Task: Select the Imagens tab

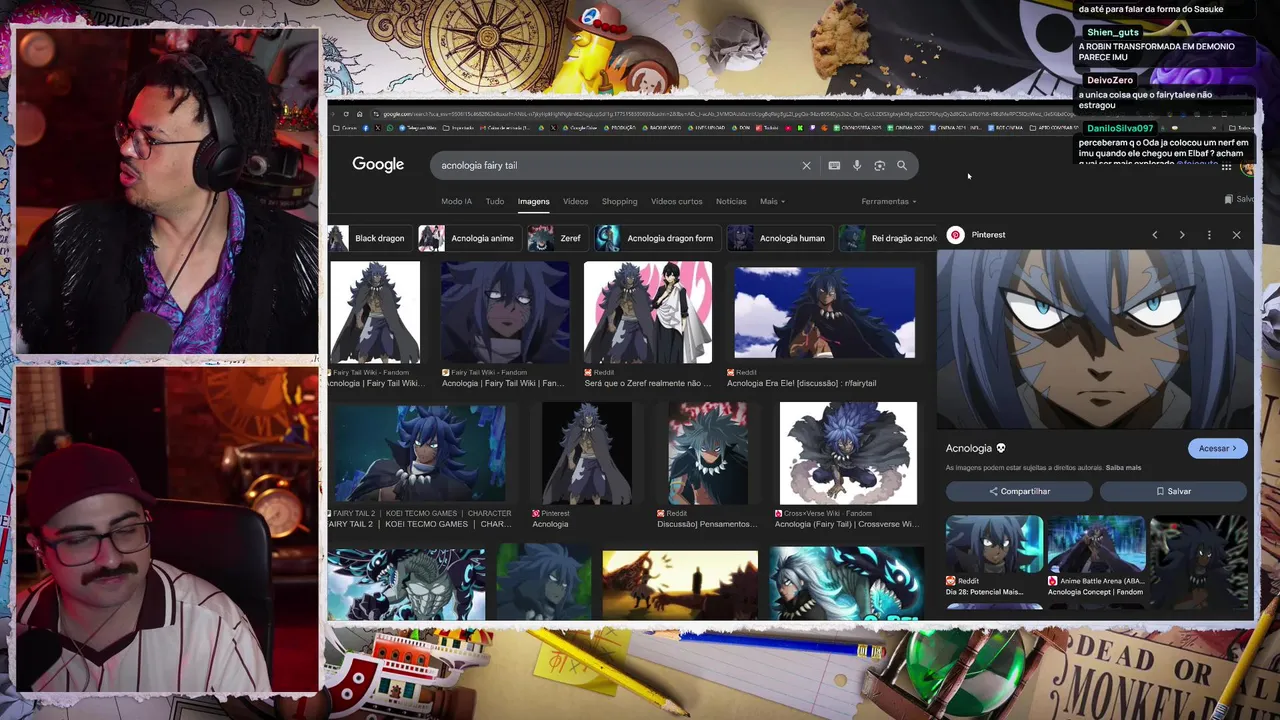Action: pyautogui.click(x=533, y=201)
